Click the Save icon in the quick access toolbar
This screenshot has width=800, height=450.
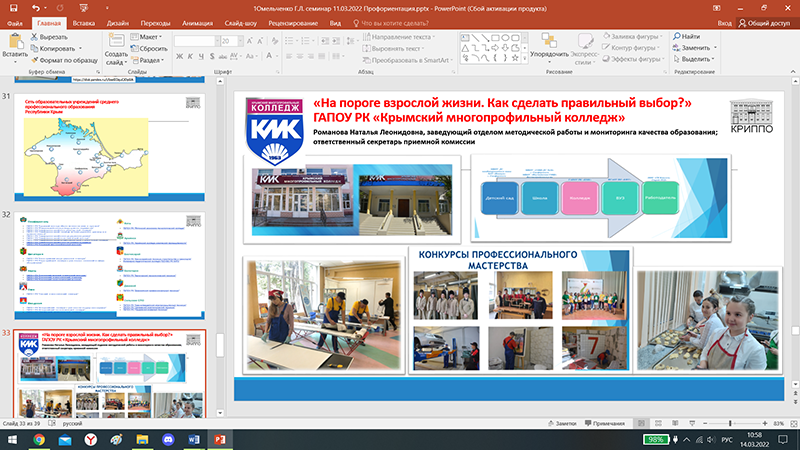(14, 8)
